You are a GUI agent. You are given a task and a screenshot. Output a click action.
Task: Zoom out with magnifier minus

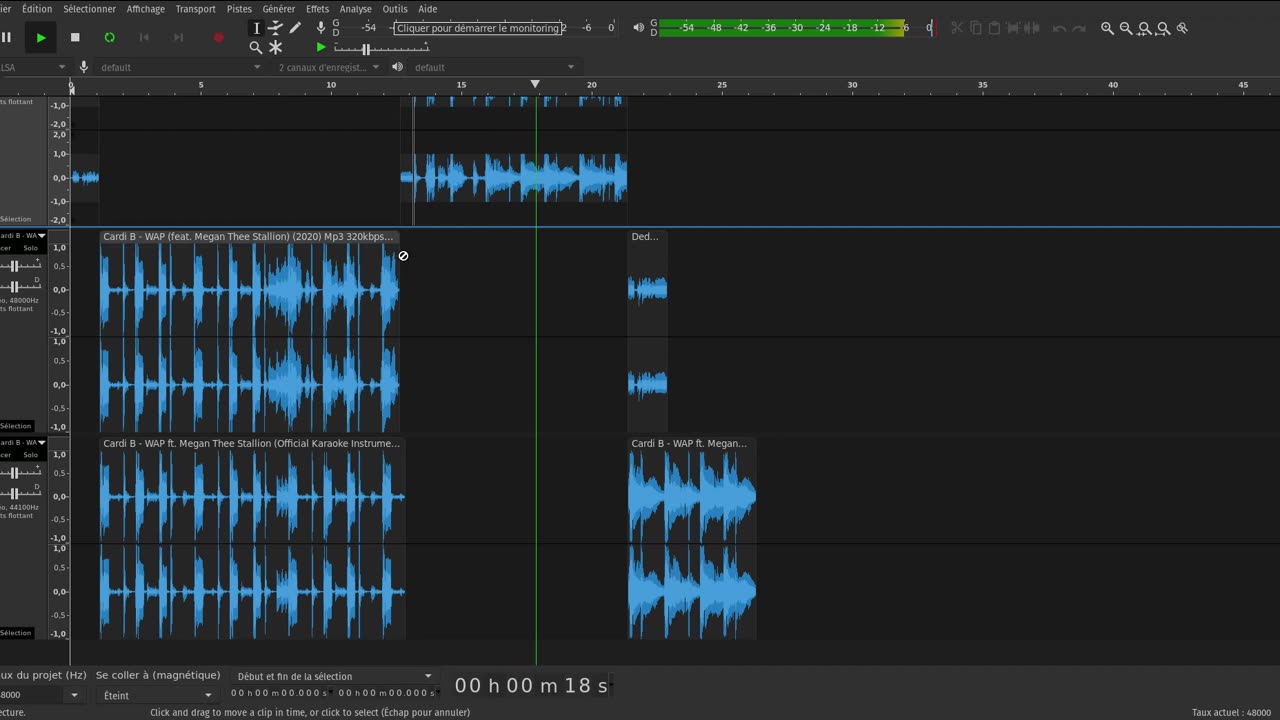(1126, 28)
